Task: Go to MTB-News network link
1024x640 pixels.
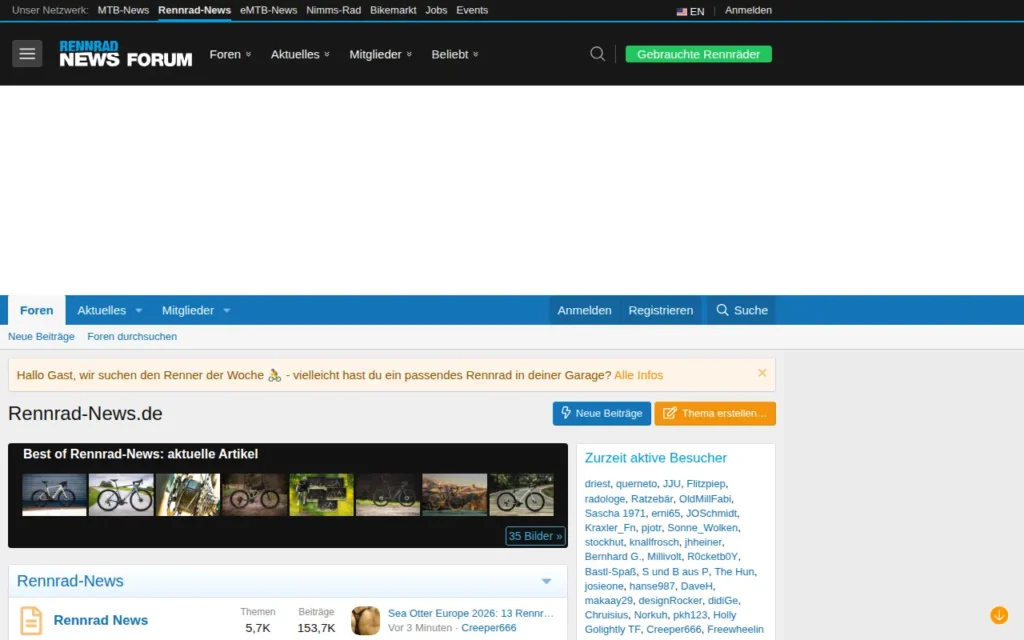Action: pos(123,10)
